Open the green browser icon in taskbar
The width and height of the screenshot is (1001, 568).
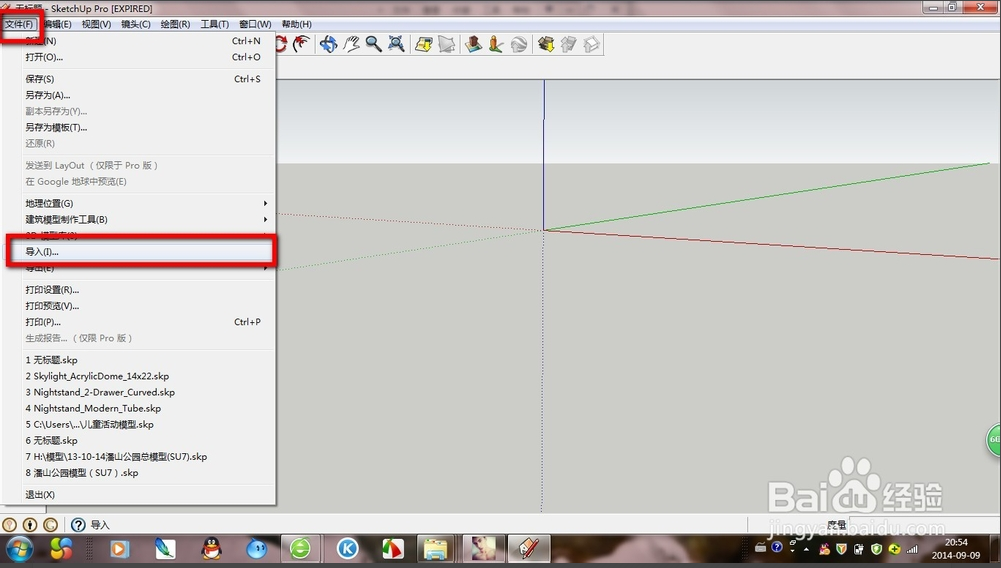click(300, 549)
